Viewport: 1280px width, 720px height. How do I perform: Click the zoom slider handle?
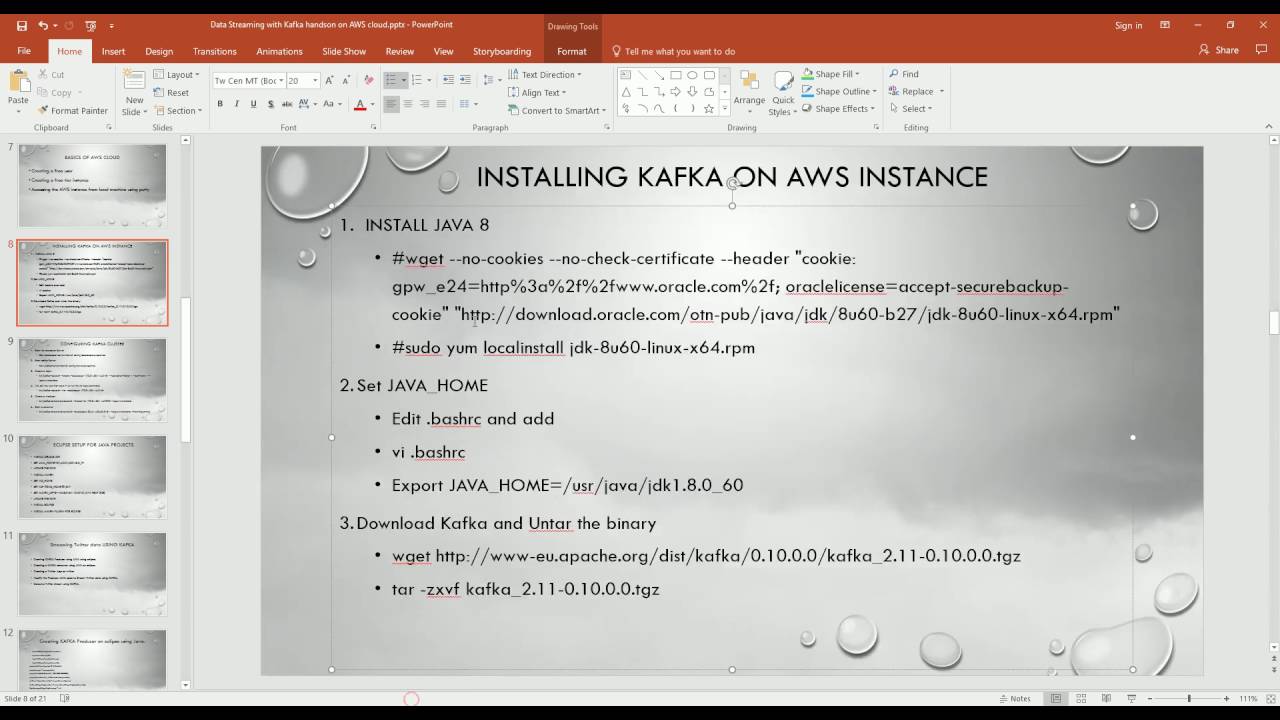[1189, 698]
